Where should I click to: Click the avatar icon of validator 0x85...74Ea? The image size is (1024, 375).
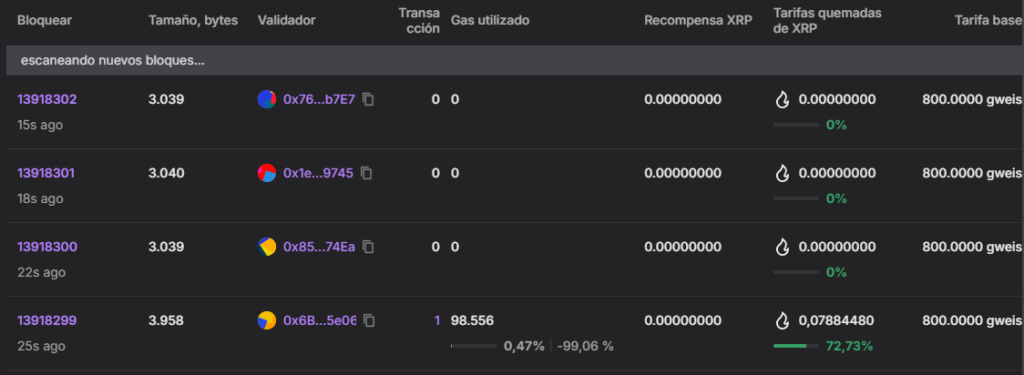266,247
